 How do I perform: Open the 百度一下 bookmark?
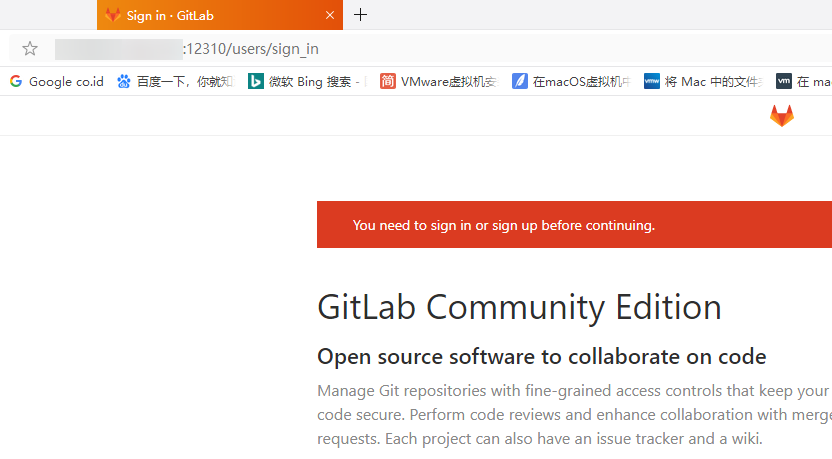[176, 81]
